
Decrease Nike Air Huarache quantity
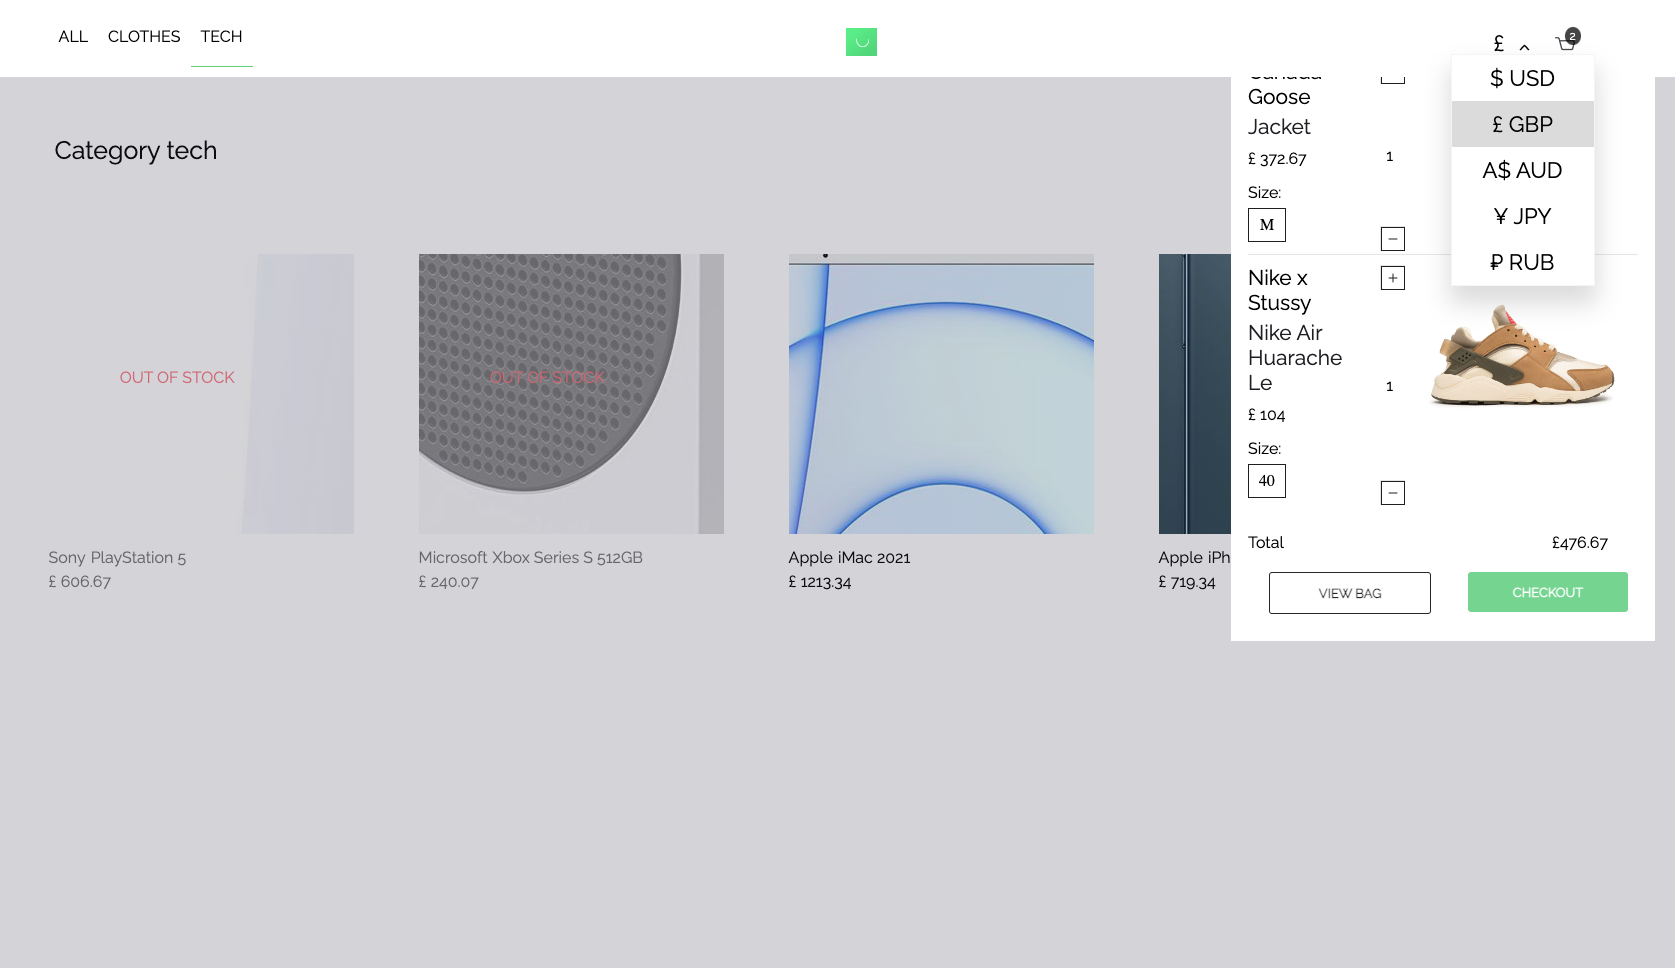[1393, 493]
